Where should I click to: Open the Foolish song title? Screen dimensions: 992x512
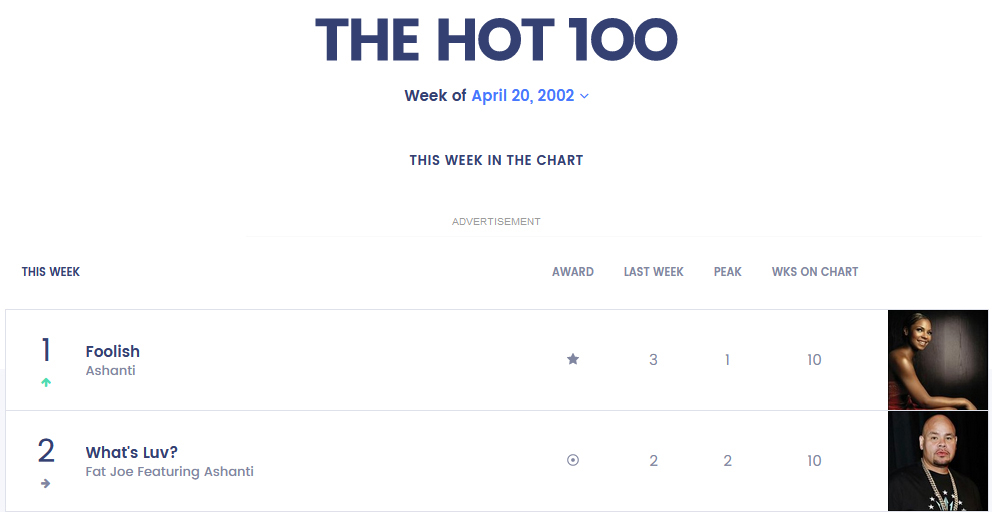[x=113, y=351]
